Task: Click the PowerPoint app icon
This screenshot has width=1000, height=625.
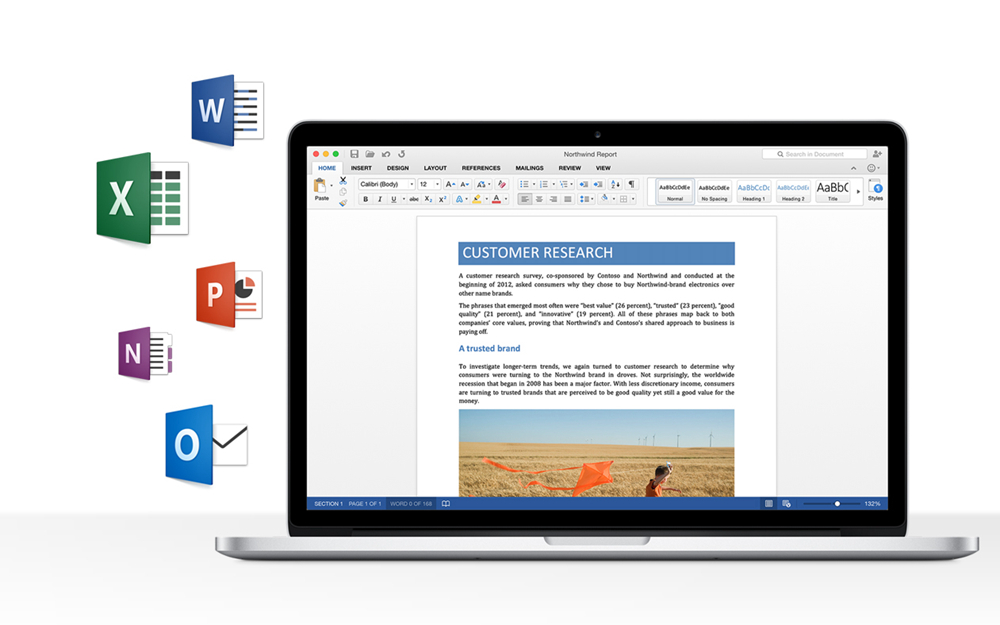Action: pyautogui.click(x=230, y=295)
